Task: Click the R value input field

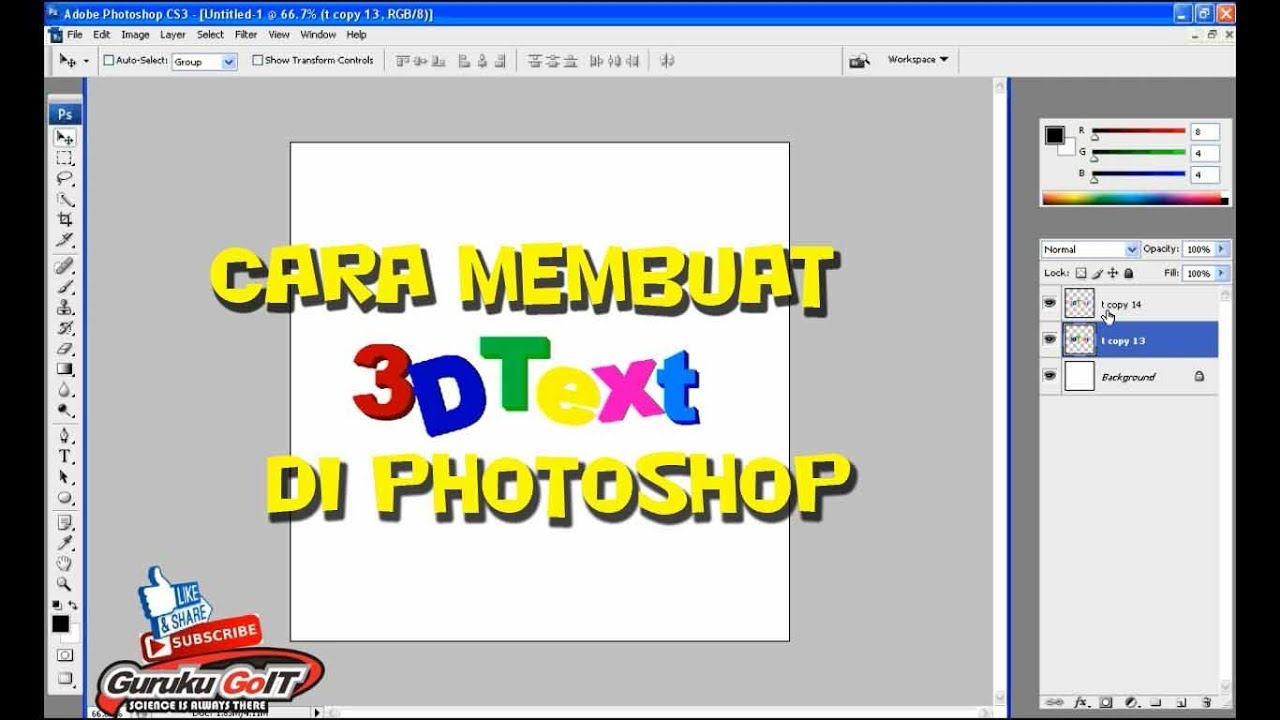Action: [x=1204, y=131]
